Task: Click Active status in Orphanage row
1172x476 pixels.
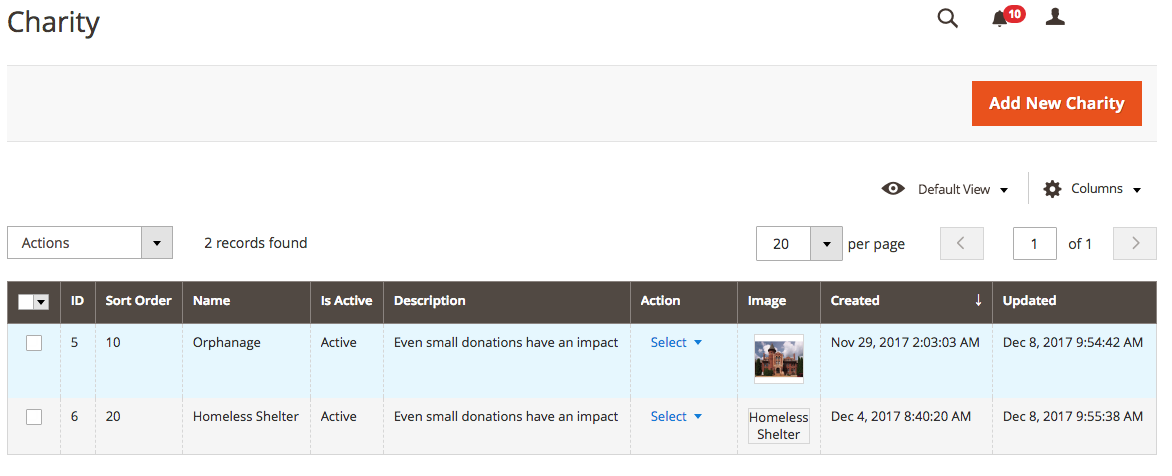Action: [x=339, y=342]
